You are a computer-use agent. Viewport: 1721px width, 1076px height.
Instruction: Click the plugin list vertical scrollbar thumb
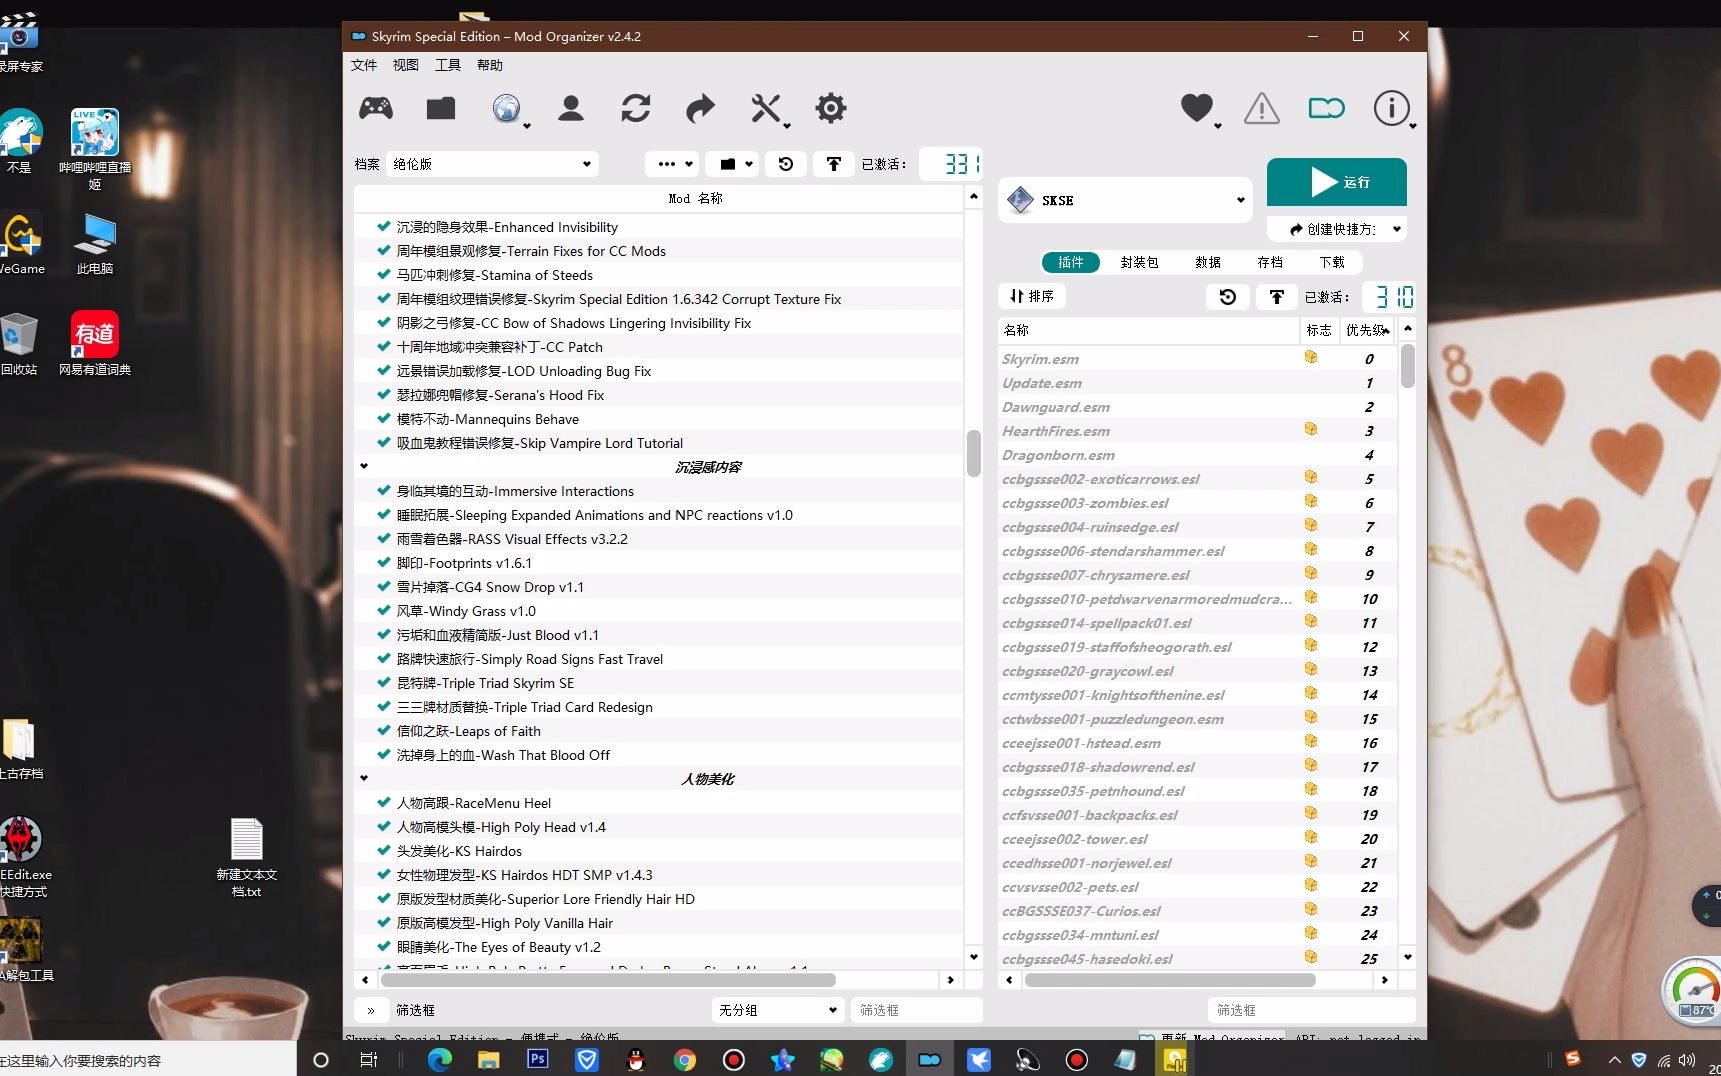1408,365
